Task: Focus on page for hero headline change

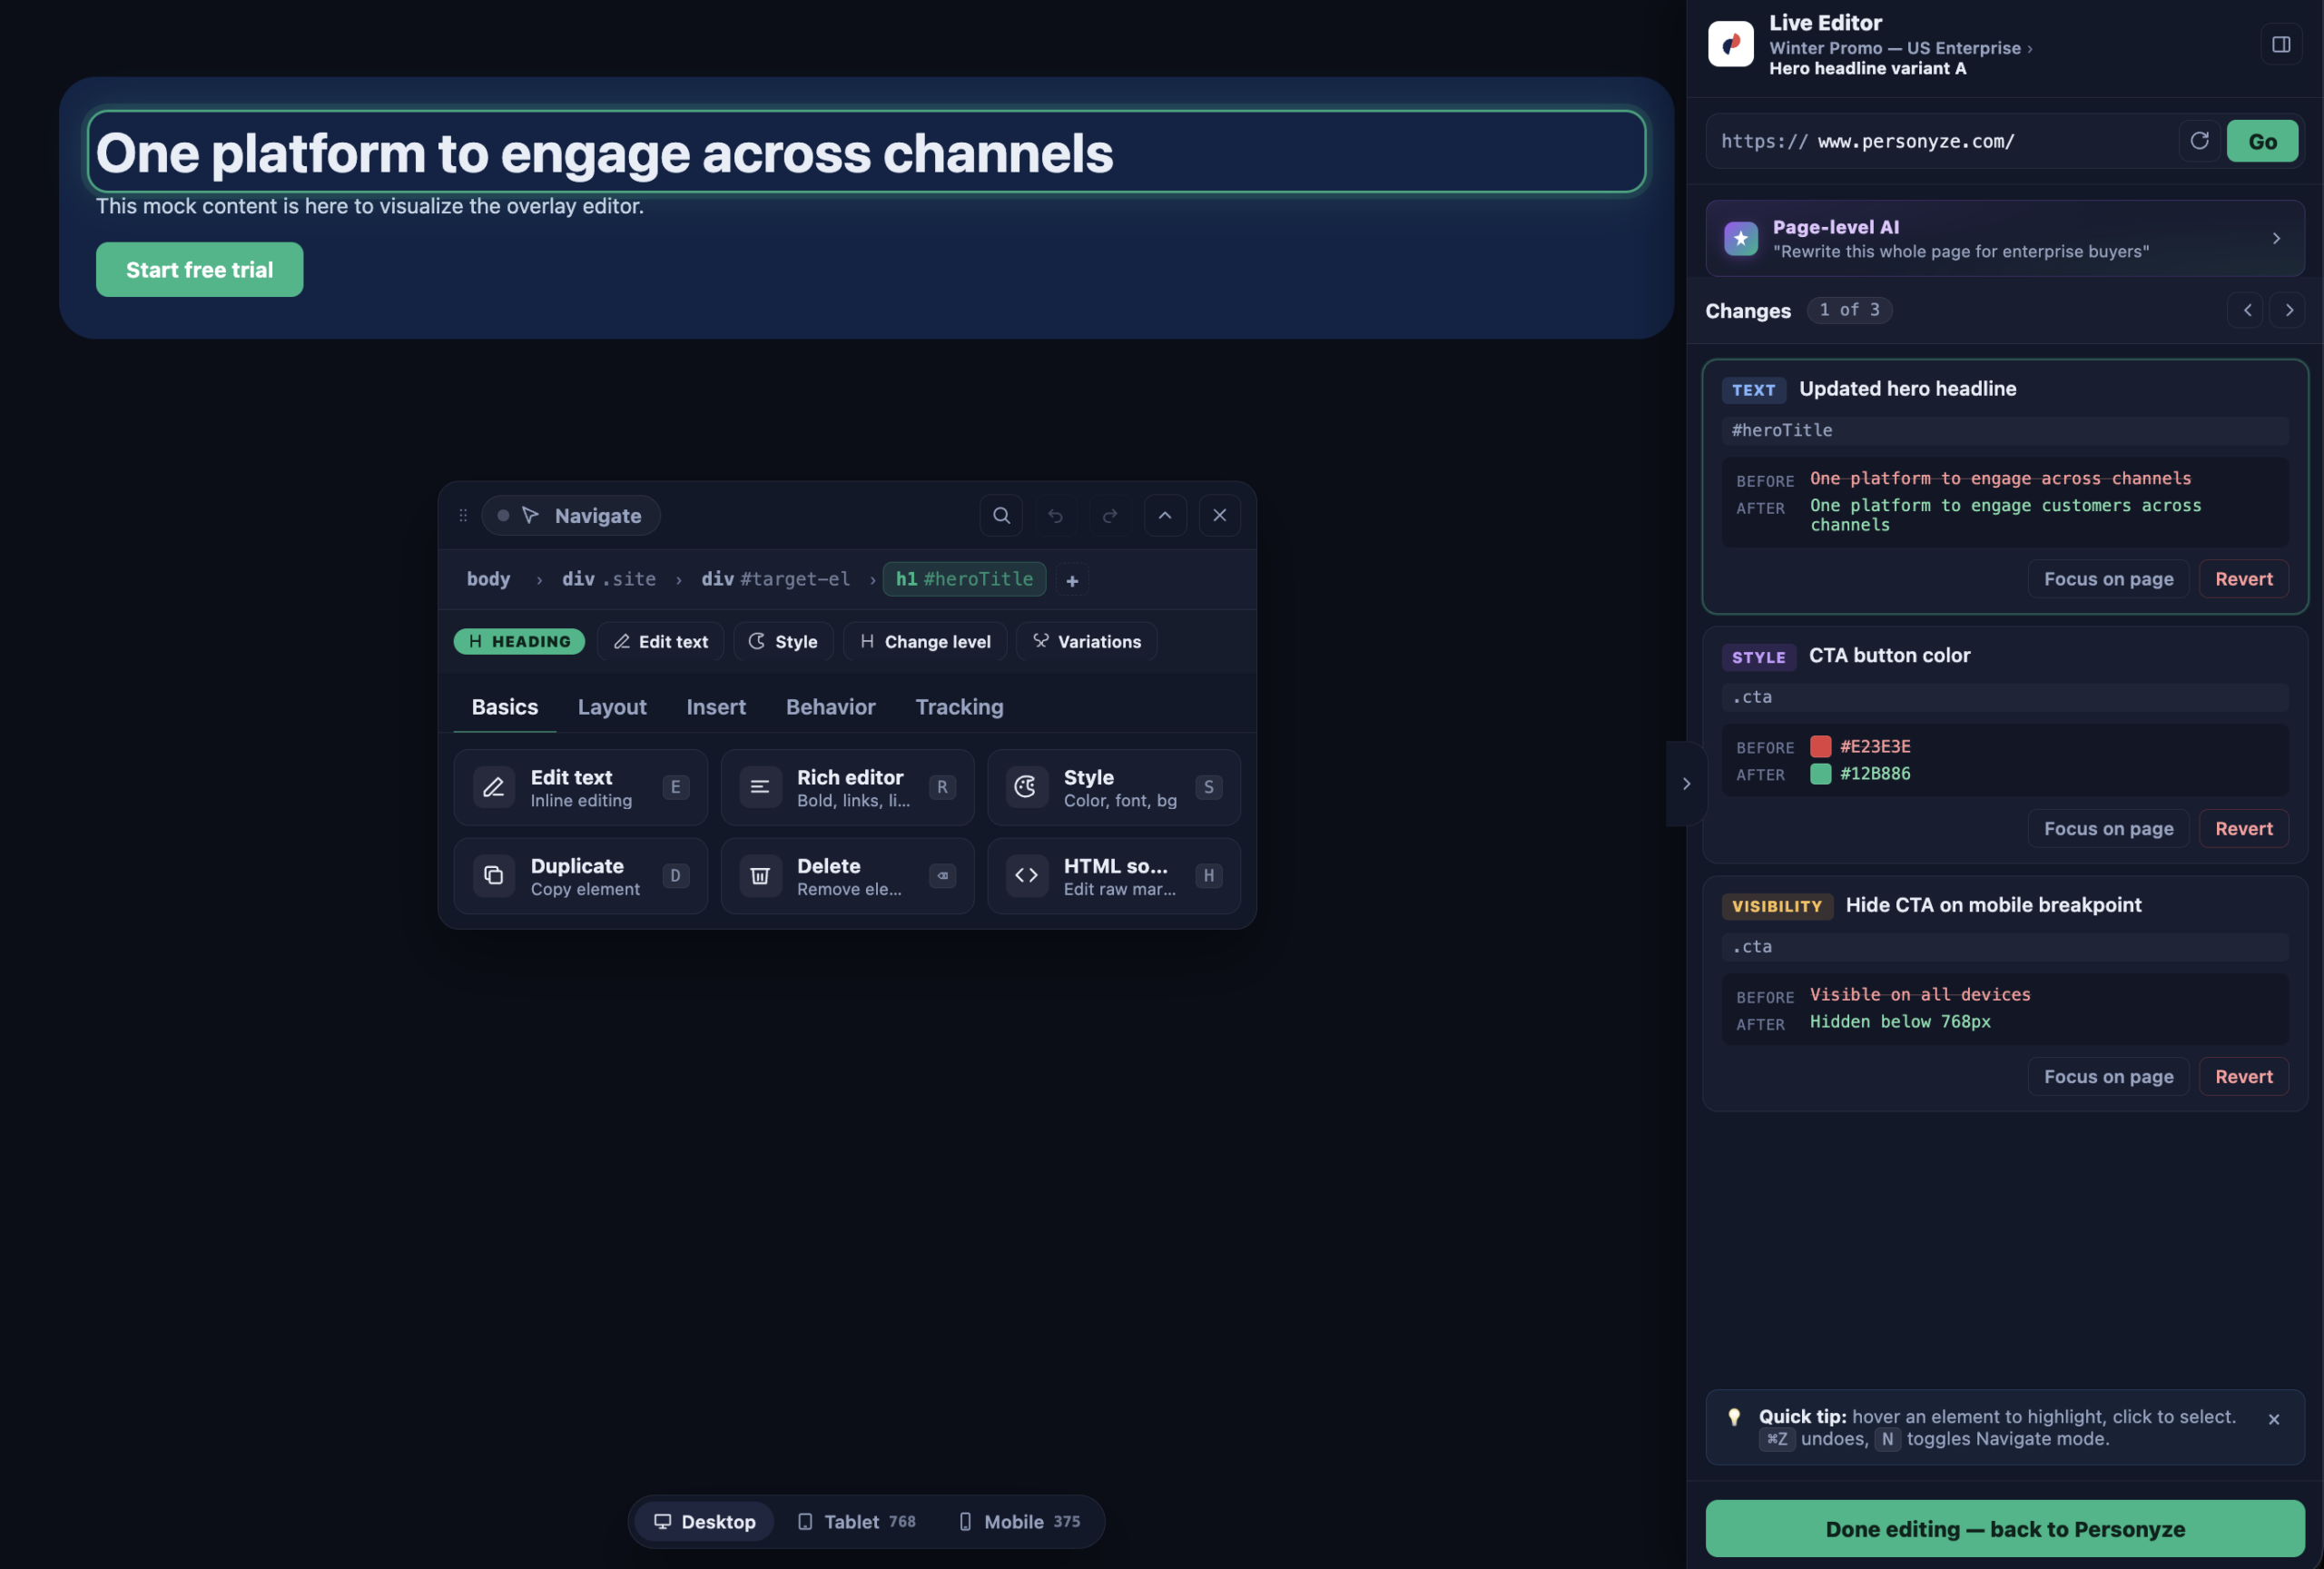Action: [2108, 579]
